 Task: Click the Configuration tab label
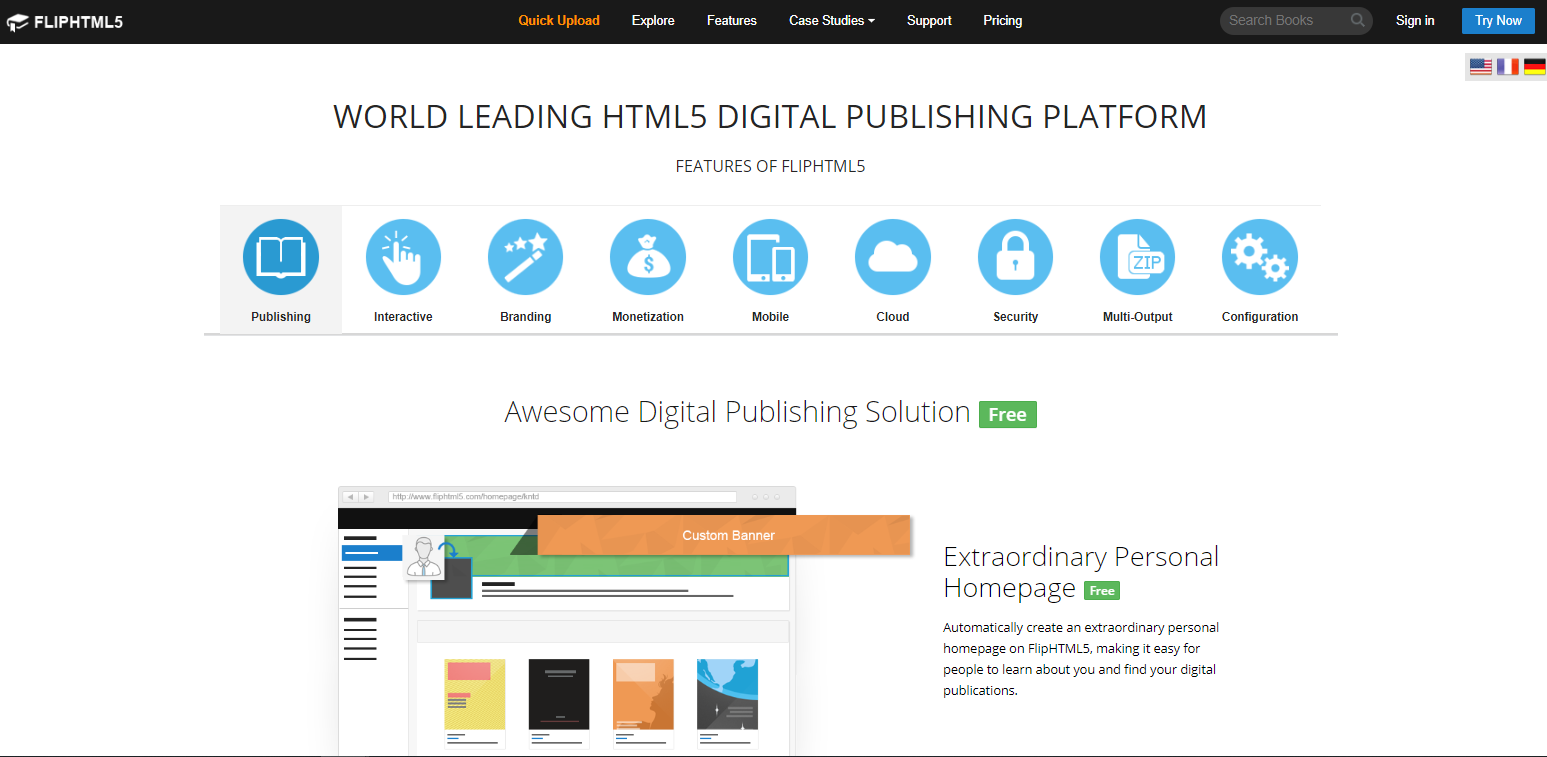[1260, 317]
